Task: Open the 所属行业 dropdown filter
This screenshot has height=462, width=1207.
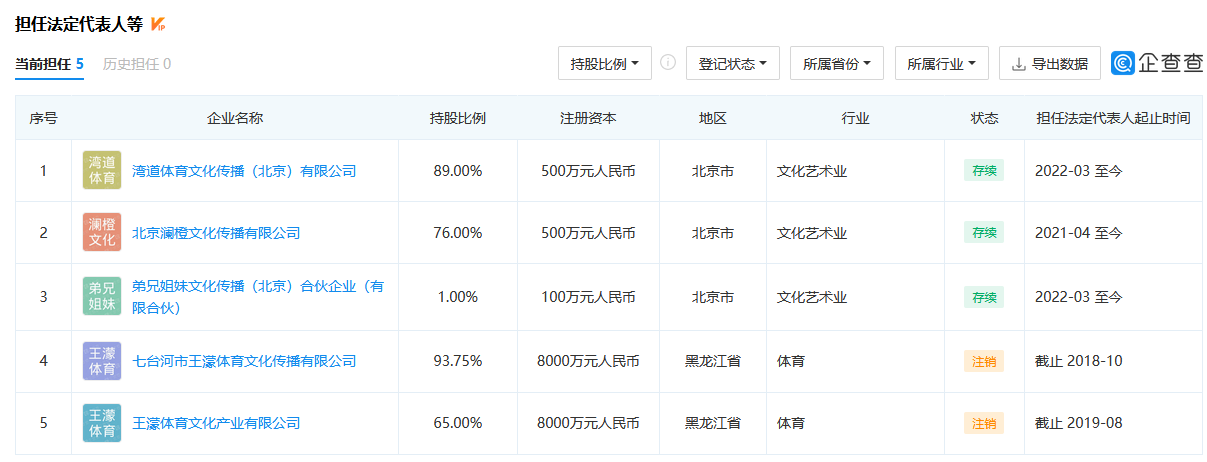Action: pyautogui.click(x=942, y=63)
